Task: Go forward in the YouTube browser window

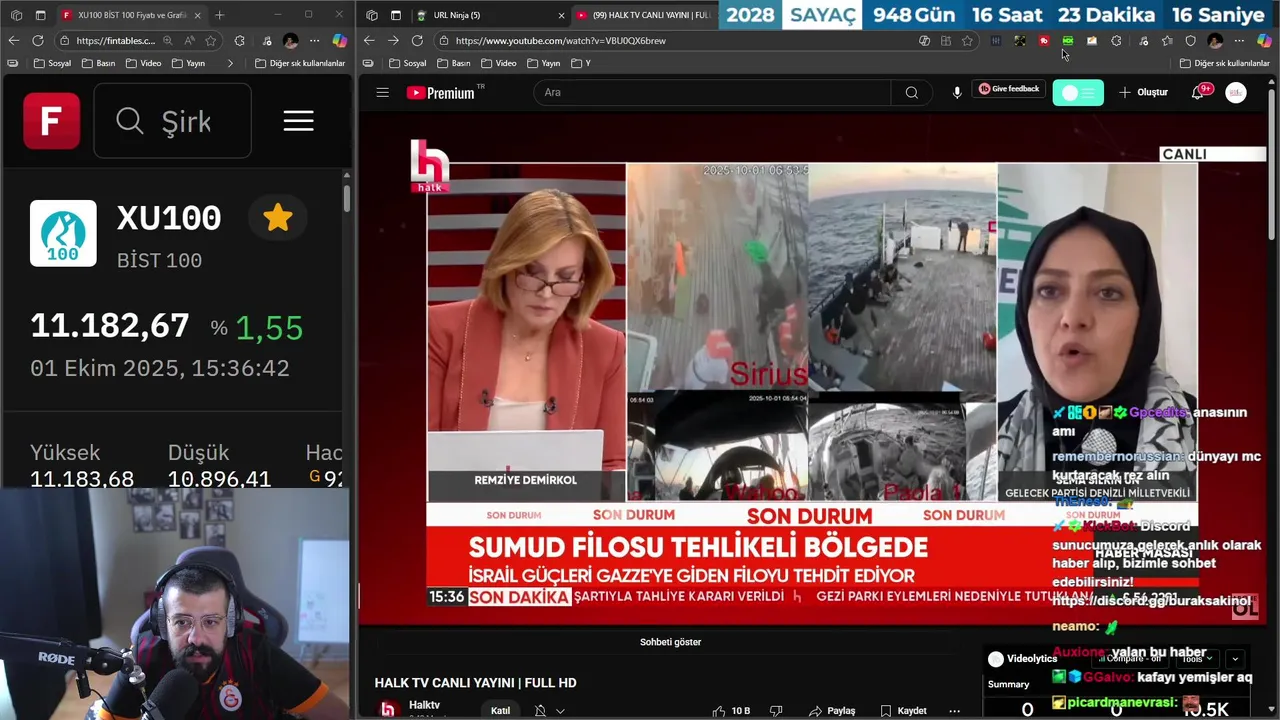Action: (393, 41)
